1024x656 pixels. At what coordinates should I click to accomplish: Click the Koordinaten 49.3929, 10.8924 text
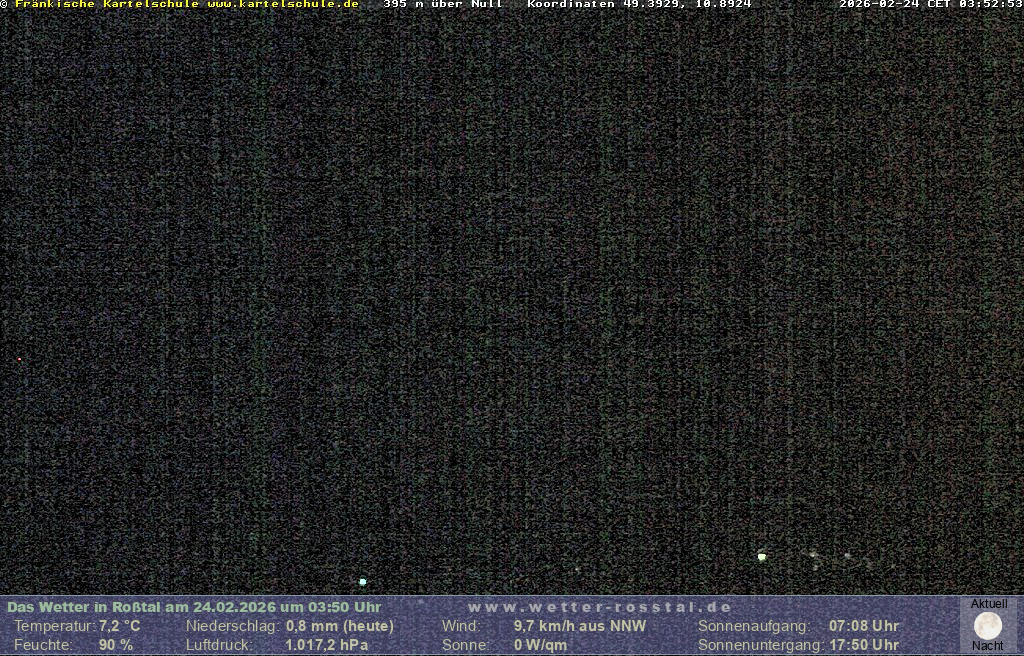(638, 4)
